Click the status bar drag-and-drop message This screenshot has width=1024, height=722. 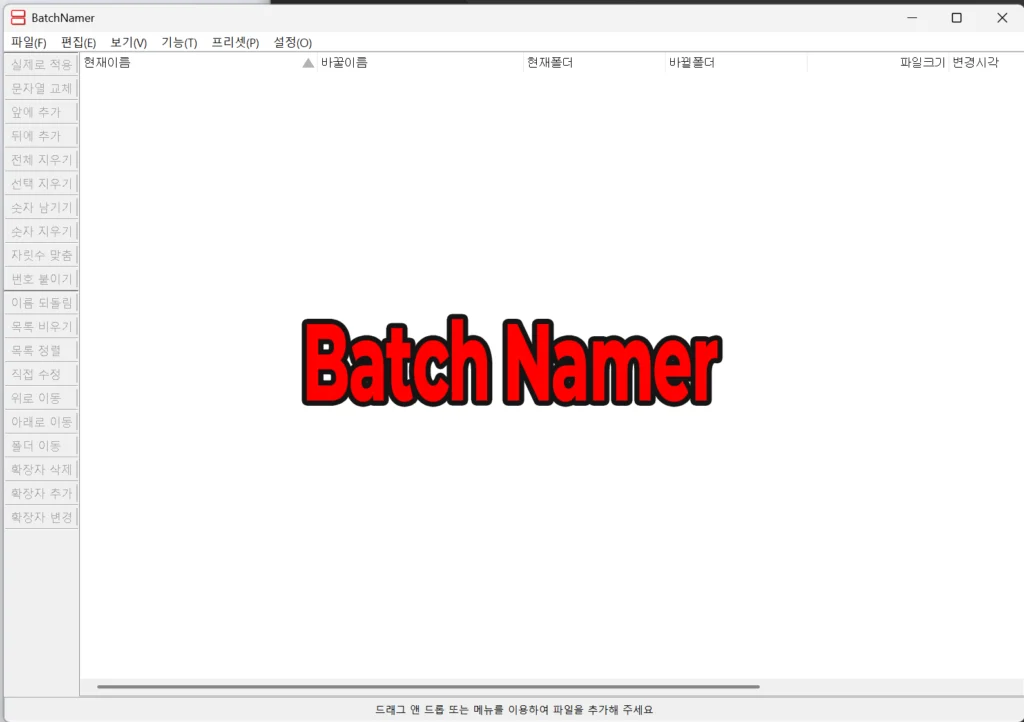tap(514, 710)
